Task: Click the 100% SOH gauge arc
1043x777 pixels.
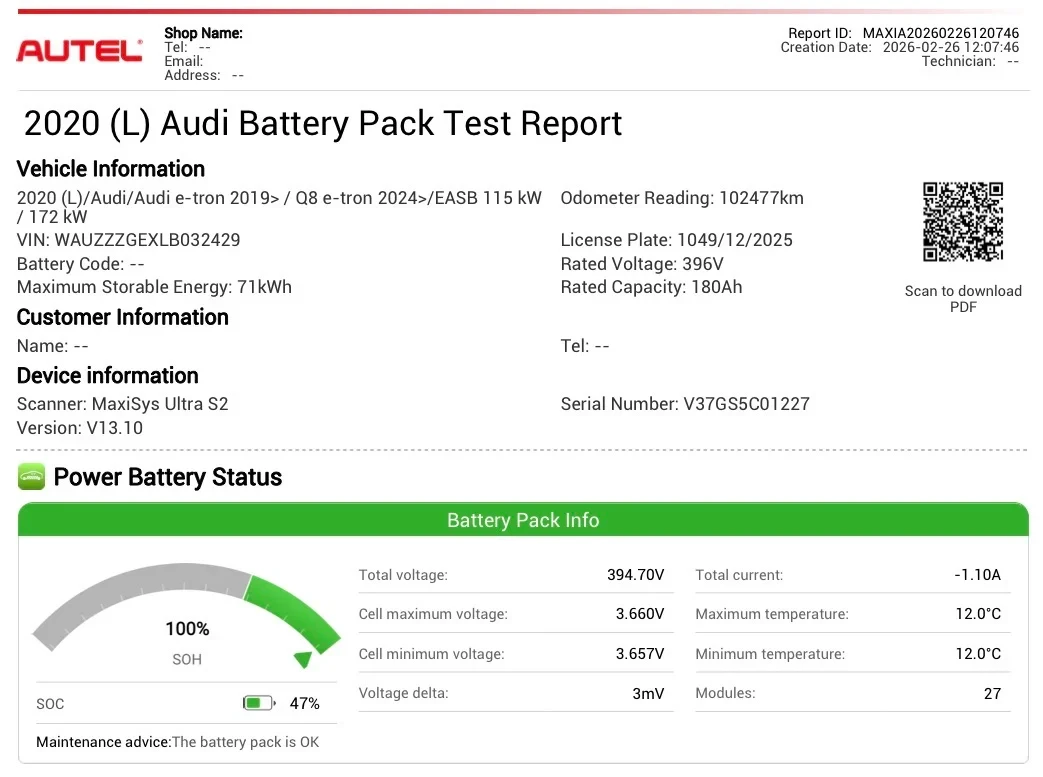Action: 186,607
